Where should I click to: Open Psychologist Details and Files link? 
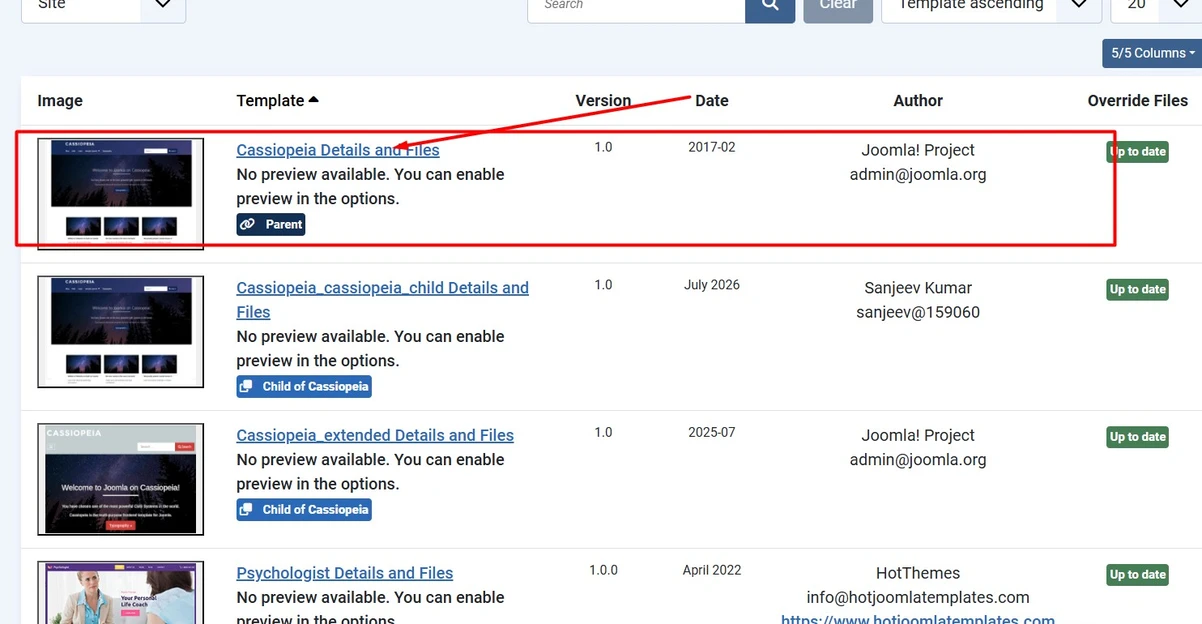(345, 573)
